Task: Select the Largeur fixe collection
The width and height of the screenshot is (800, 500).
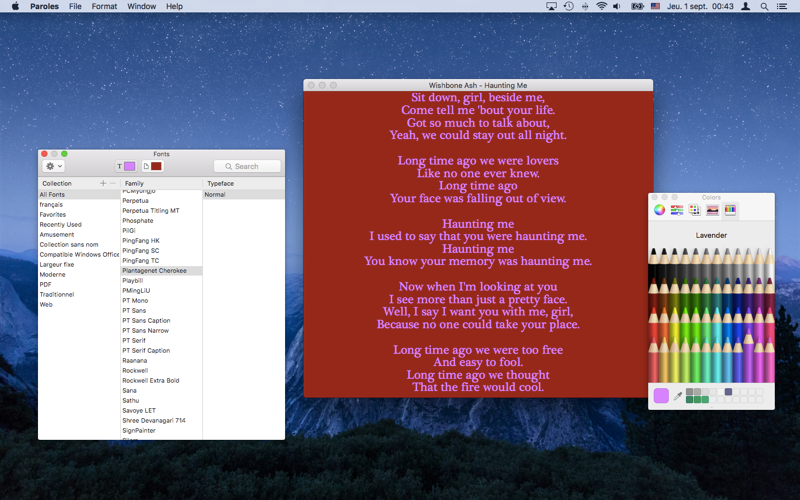Action: (x=79, y=264)
